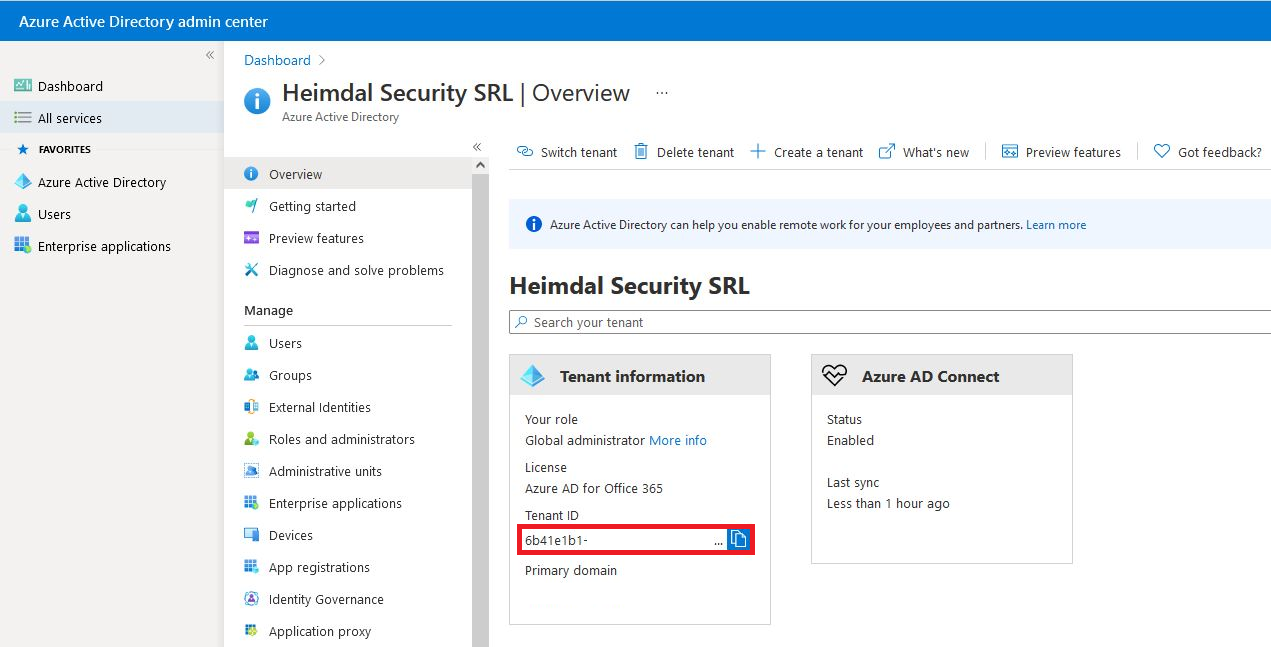Click the Azure Active Directory diamond icon in favorites
Image resolution: width=1271 pixels, height=647 pixels.
tap(22, 182)
